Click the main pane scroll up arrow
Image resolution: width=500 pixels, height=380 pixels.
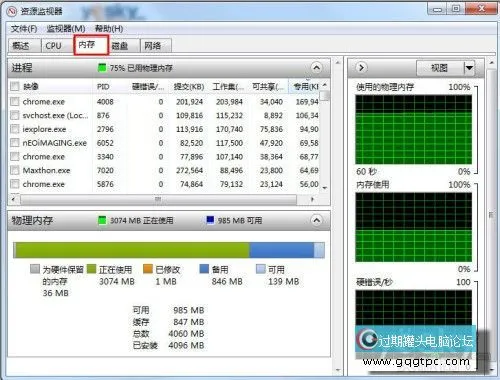click(338, 62)
